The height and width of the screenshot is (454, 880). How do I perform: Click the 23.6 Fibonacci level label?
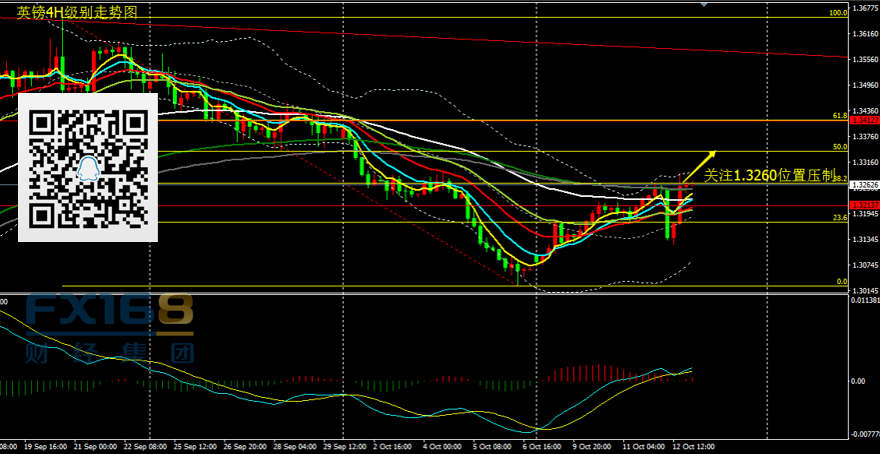click(x=839, y=217)
